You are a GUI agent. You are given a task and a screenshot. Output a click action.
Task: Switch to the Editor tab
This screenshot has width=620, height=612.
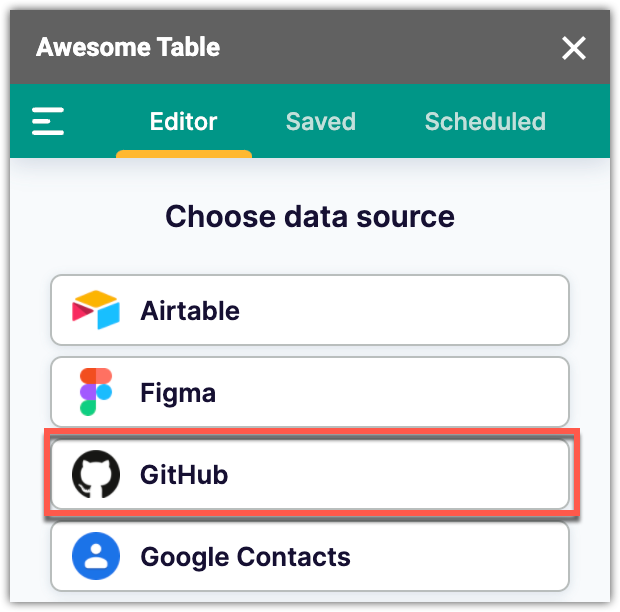[x=183, y=122]
